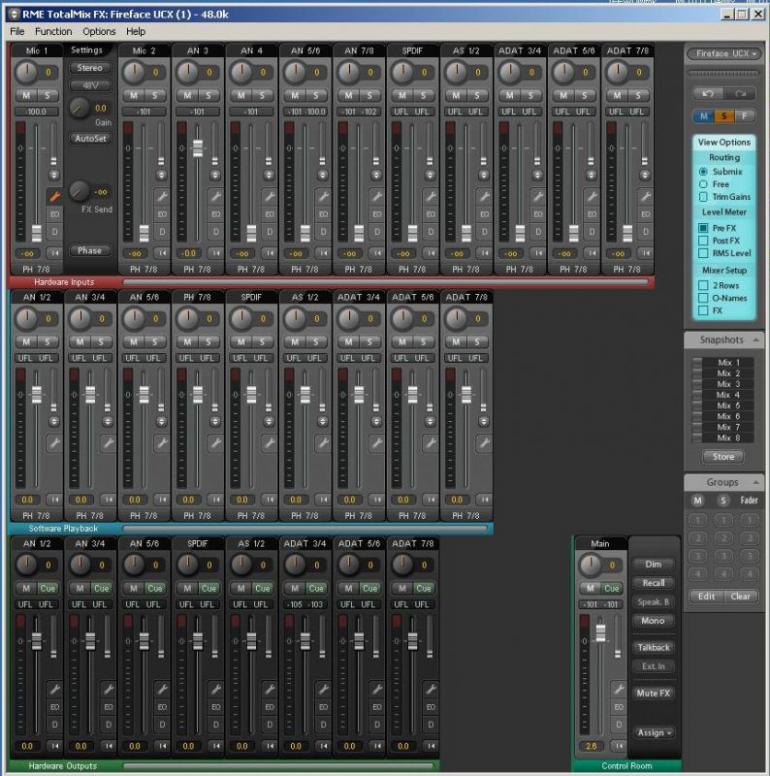Toggle Main channel width icon beside 2.6
770x776 pixels.
(619, 746)
